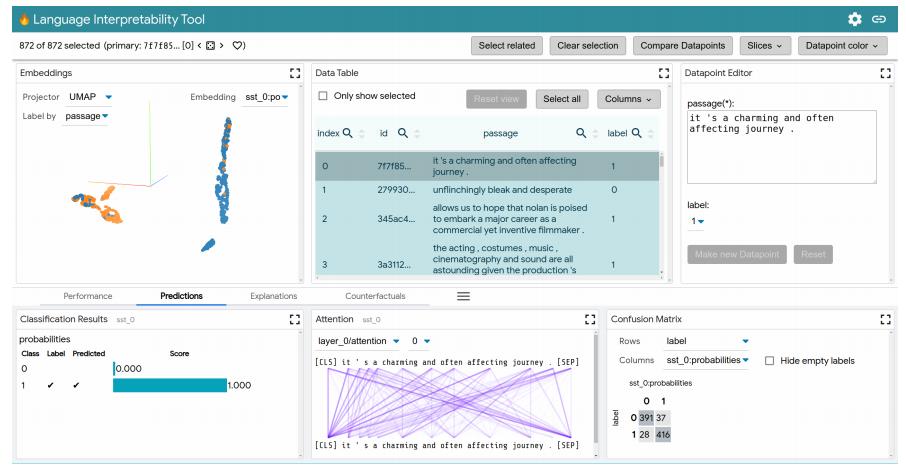Click the passage text field
Viewport: 906px width, 474px height.
point(781,147)
